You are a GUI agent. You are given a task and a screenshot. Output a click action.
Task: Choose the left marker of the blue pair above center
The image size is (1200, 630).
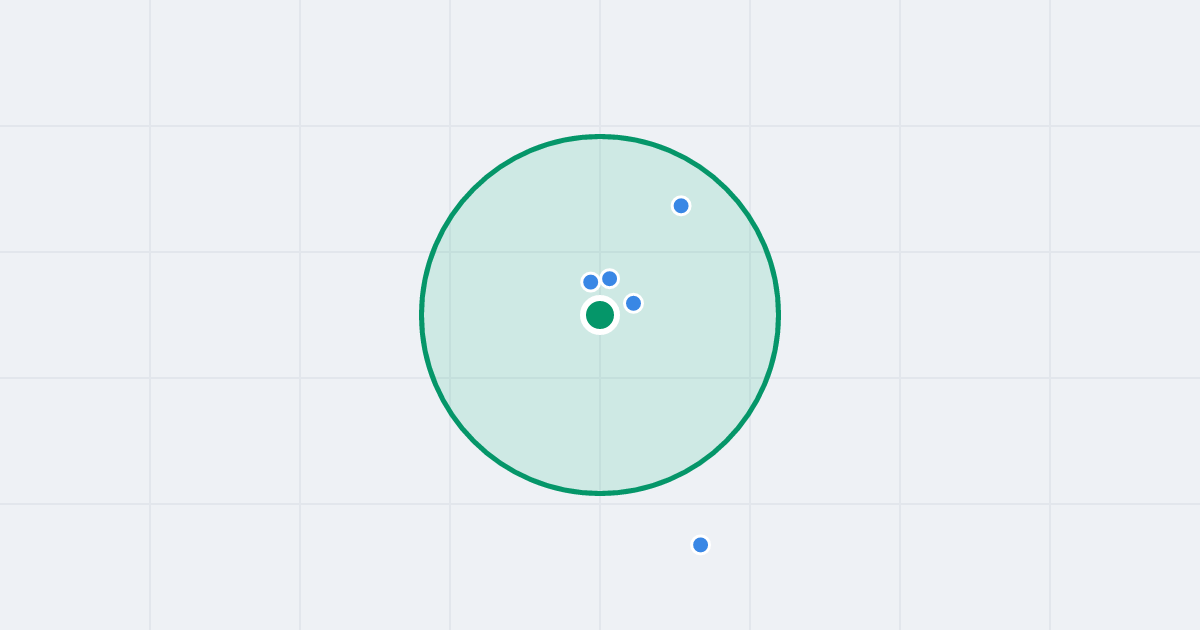591,282
